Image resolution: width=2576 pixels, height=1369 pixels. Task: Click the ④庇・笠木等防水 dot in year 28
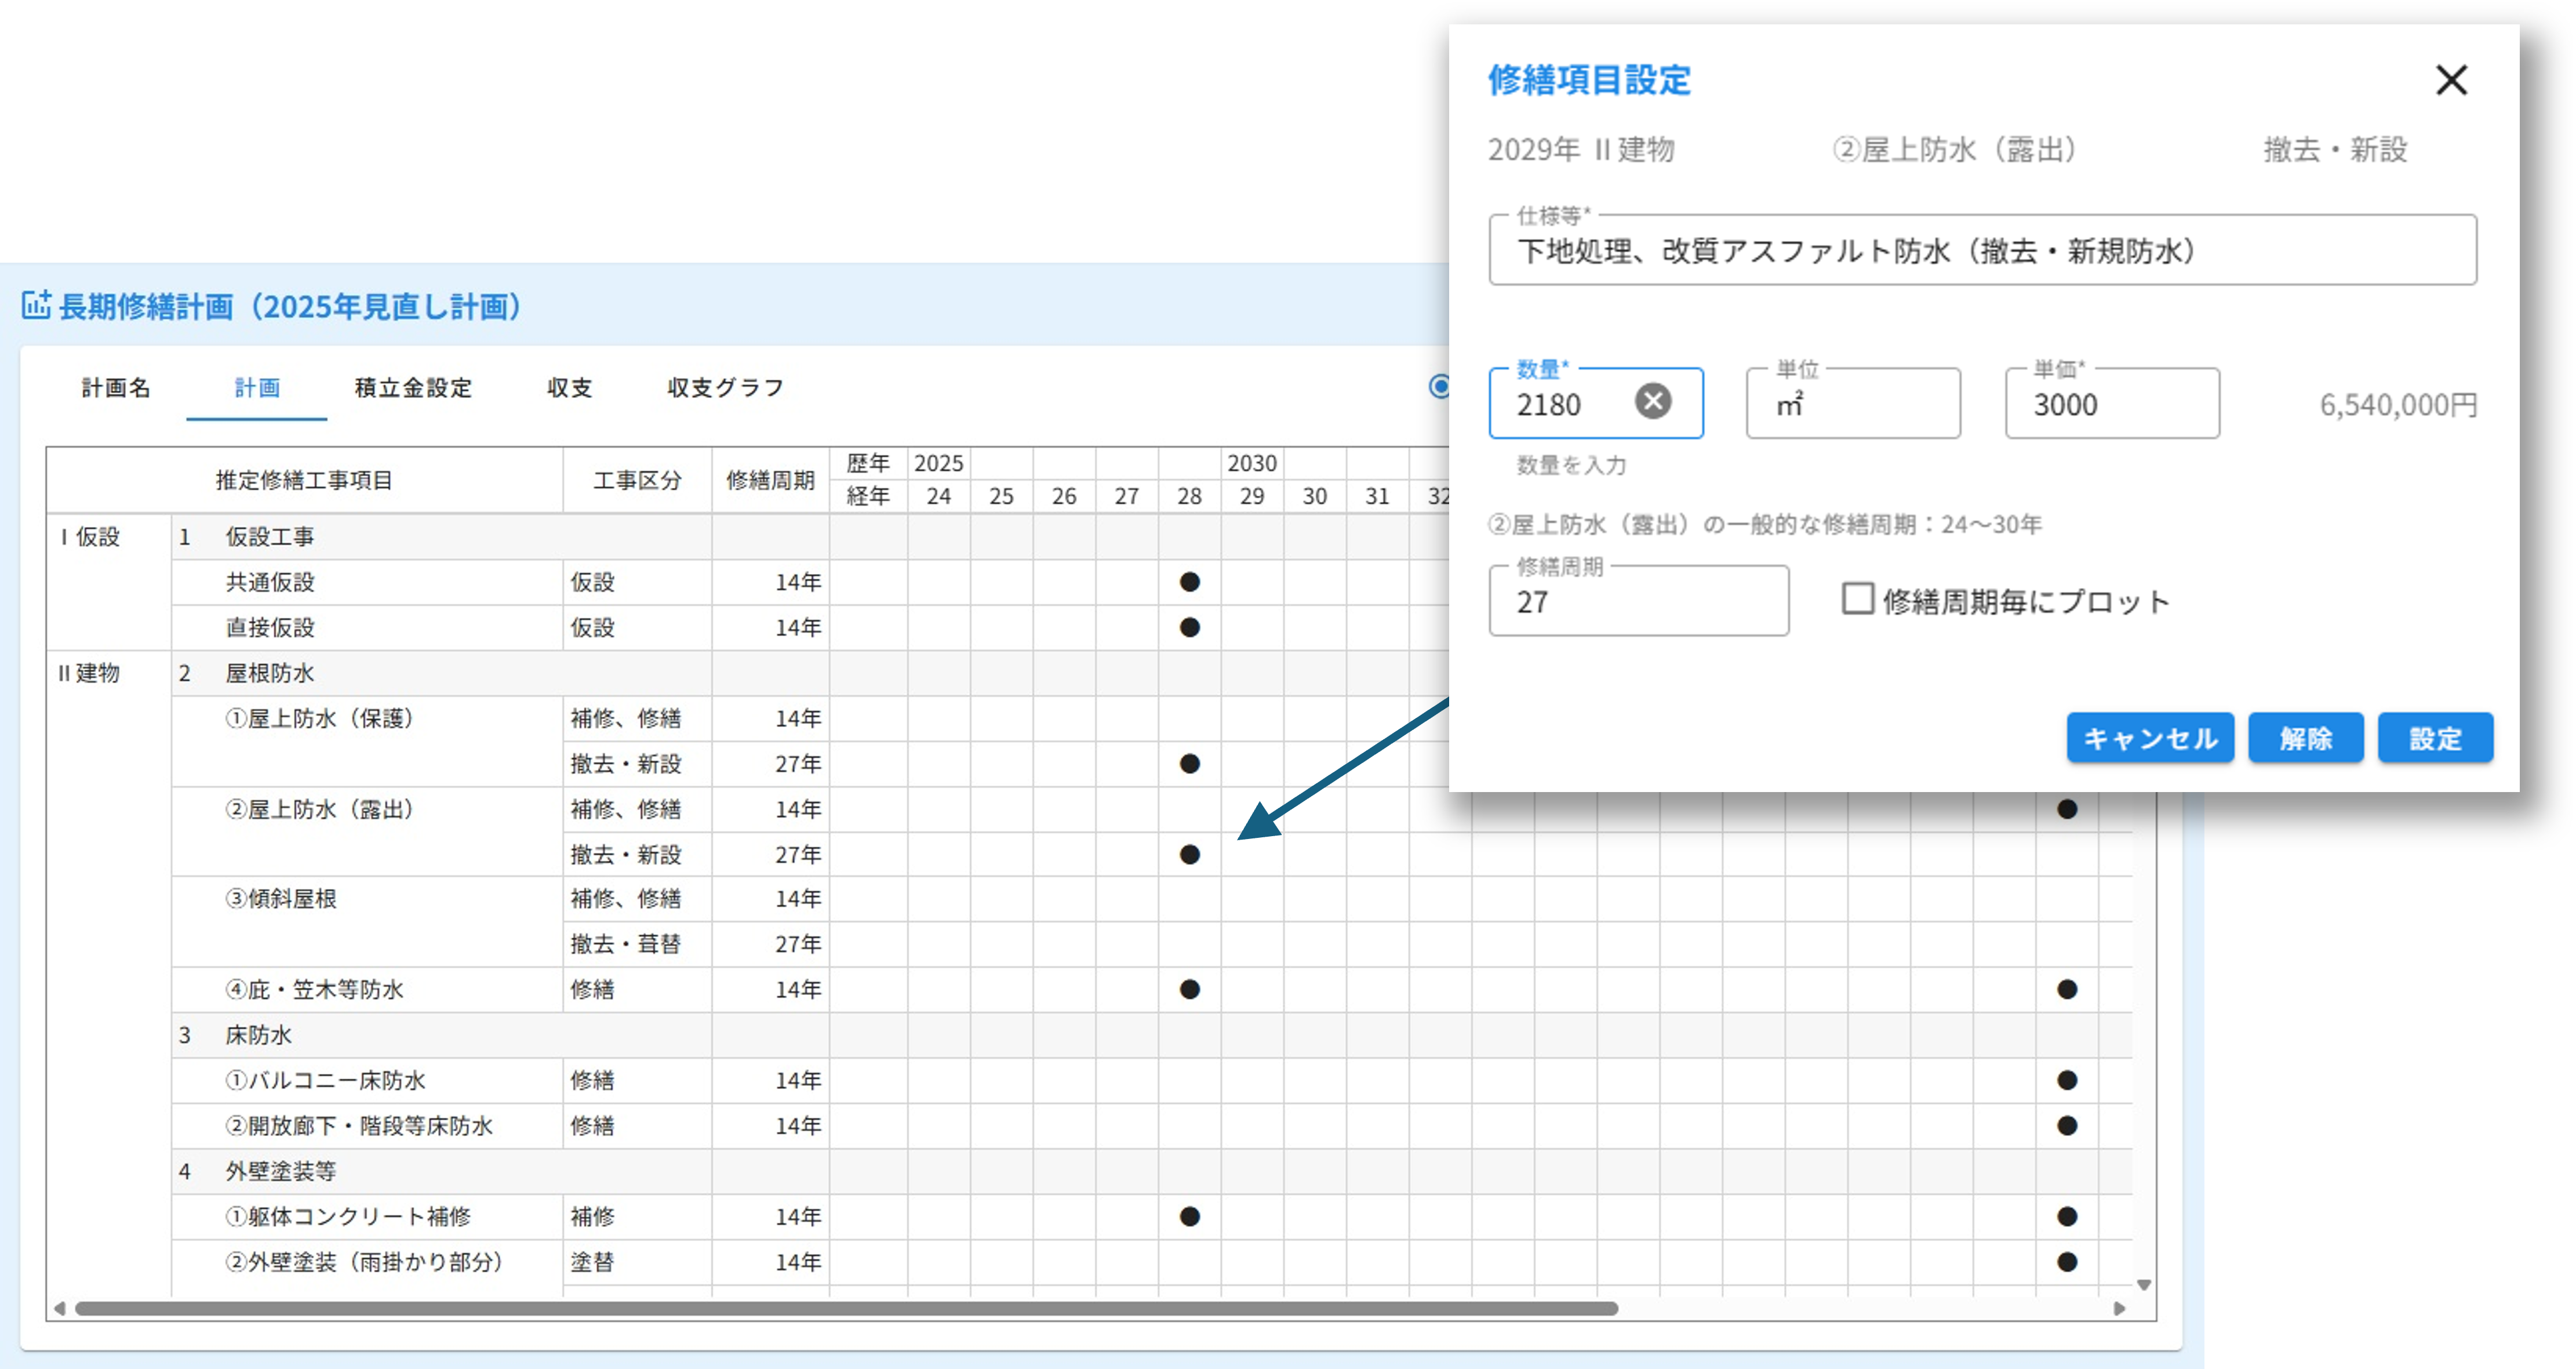point(1189,989)
